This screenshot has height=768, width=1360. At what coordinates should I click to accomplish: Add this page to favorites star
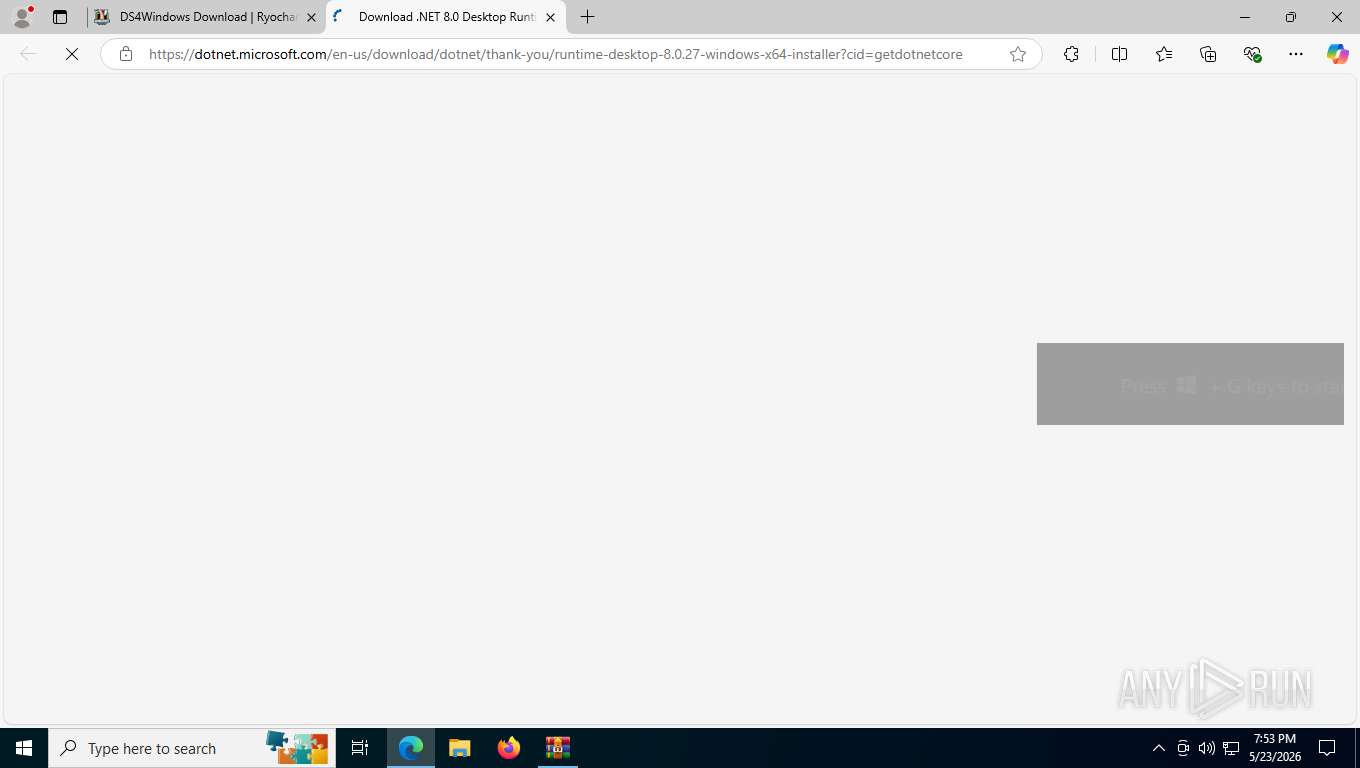tap(1018, 54)
